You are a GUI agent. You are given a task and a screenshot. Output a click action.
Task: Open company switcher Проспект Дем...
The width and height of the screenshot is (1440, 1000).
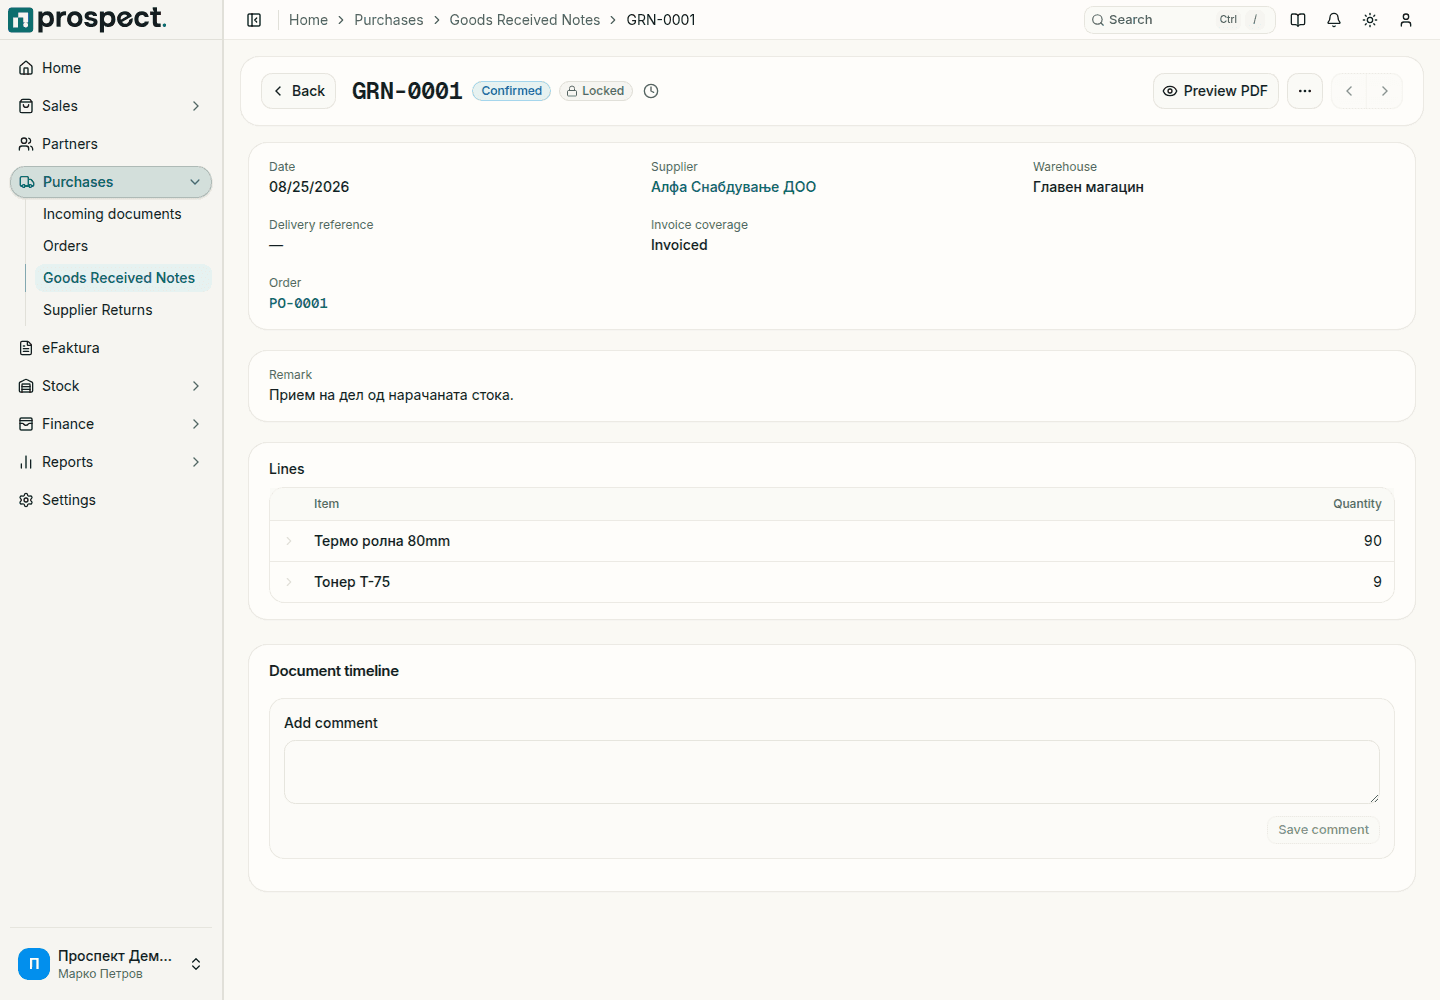point(111,964)
